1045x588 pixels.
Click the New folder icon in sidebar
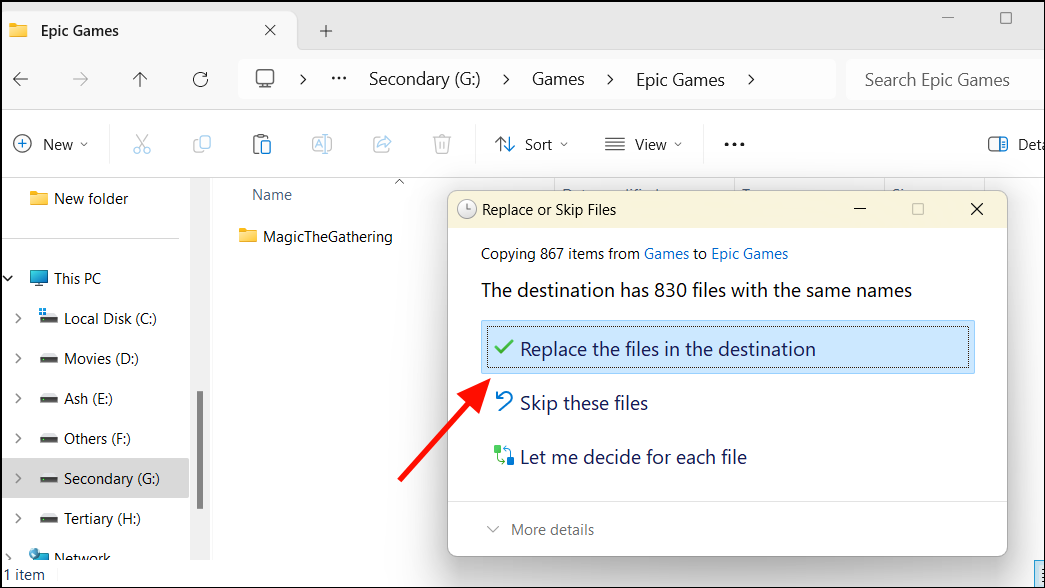pos(39,198)
